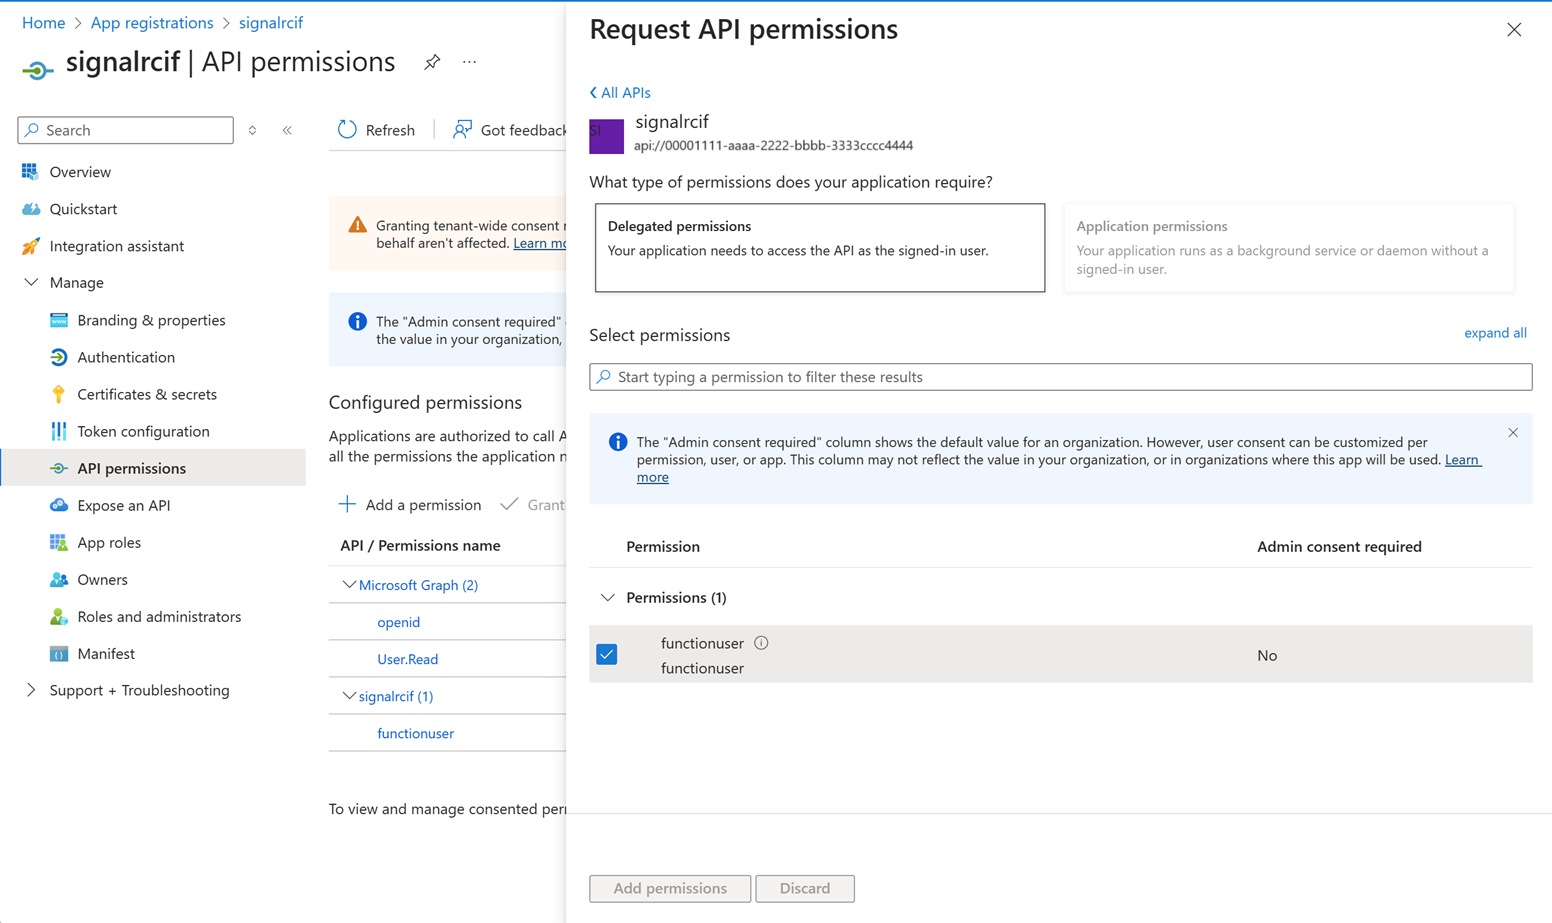Screen dimensions: 1552x923
Task: Click the Discard button
Action: point(804,888)
